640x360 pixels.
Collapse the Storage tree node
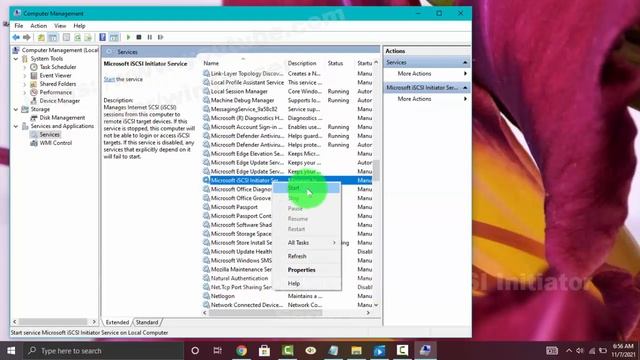click(x=16, y=109)
